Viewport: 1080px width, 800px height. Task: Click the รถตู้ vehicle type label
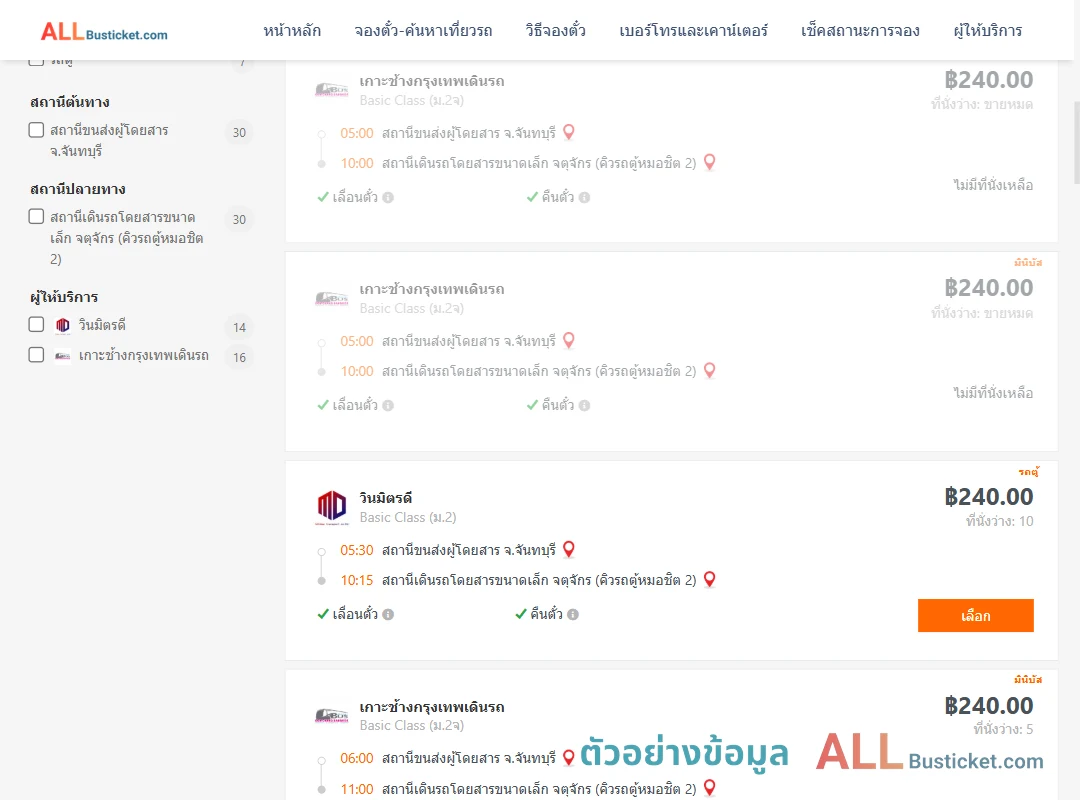1028,472
